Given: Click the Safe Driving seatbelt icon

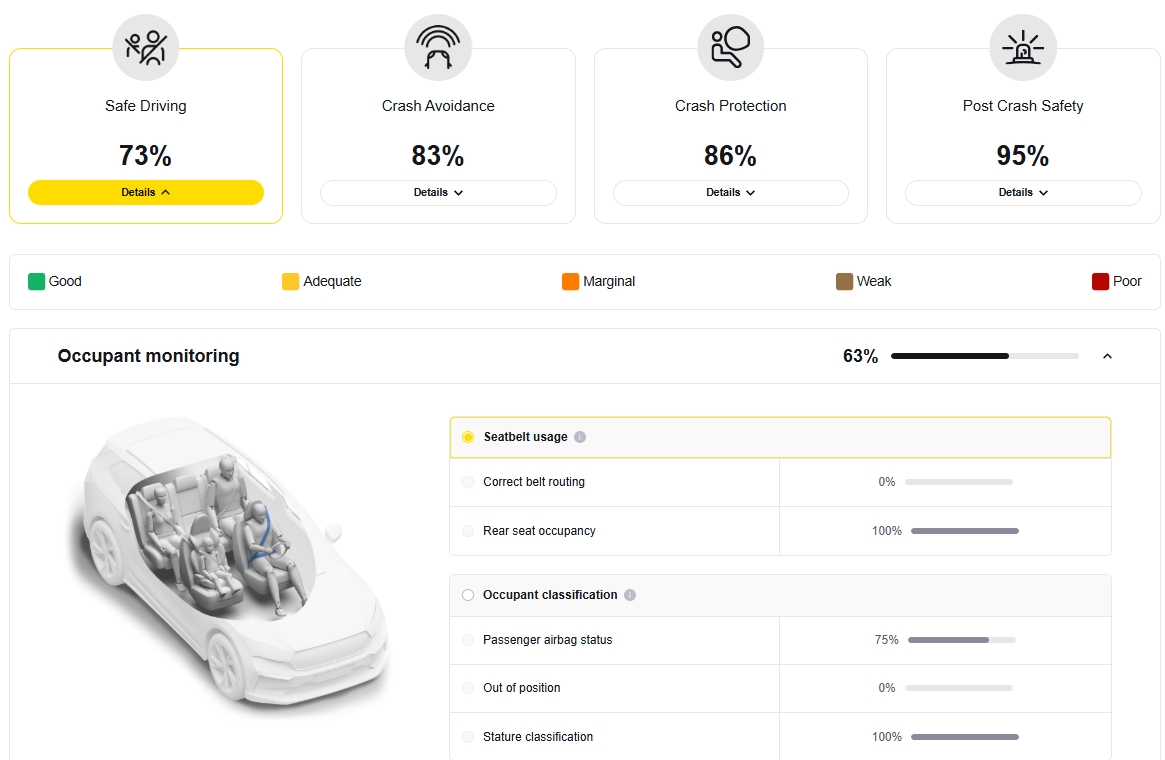Looking at the screenshot, I should (146, 48).
